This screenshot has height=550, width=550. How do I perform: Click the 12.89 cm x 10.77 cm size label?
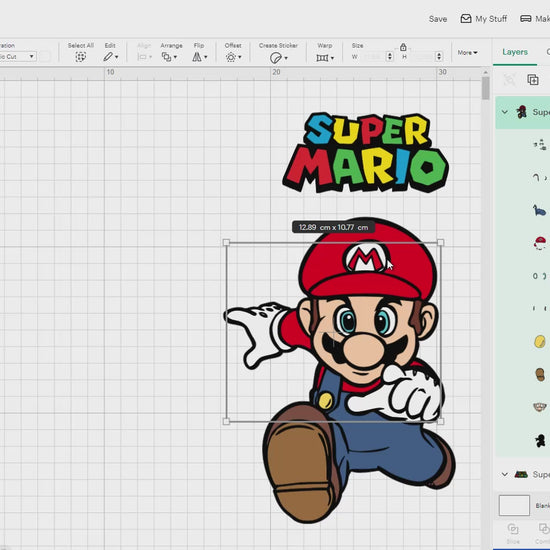click(x=333, y=227)
